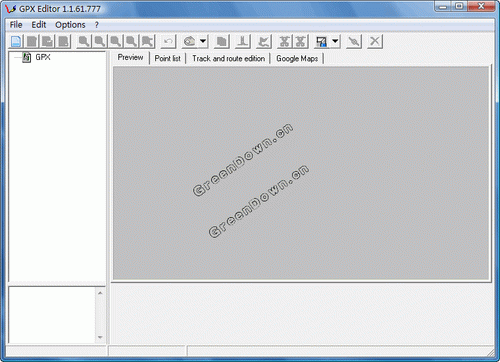Viewport: 500px width, 362px height.
Task: Click the GPX document icon in tree
Action: coord(27,57)
